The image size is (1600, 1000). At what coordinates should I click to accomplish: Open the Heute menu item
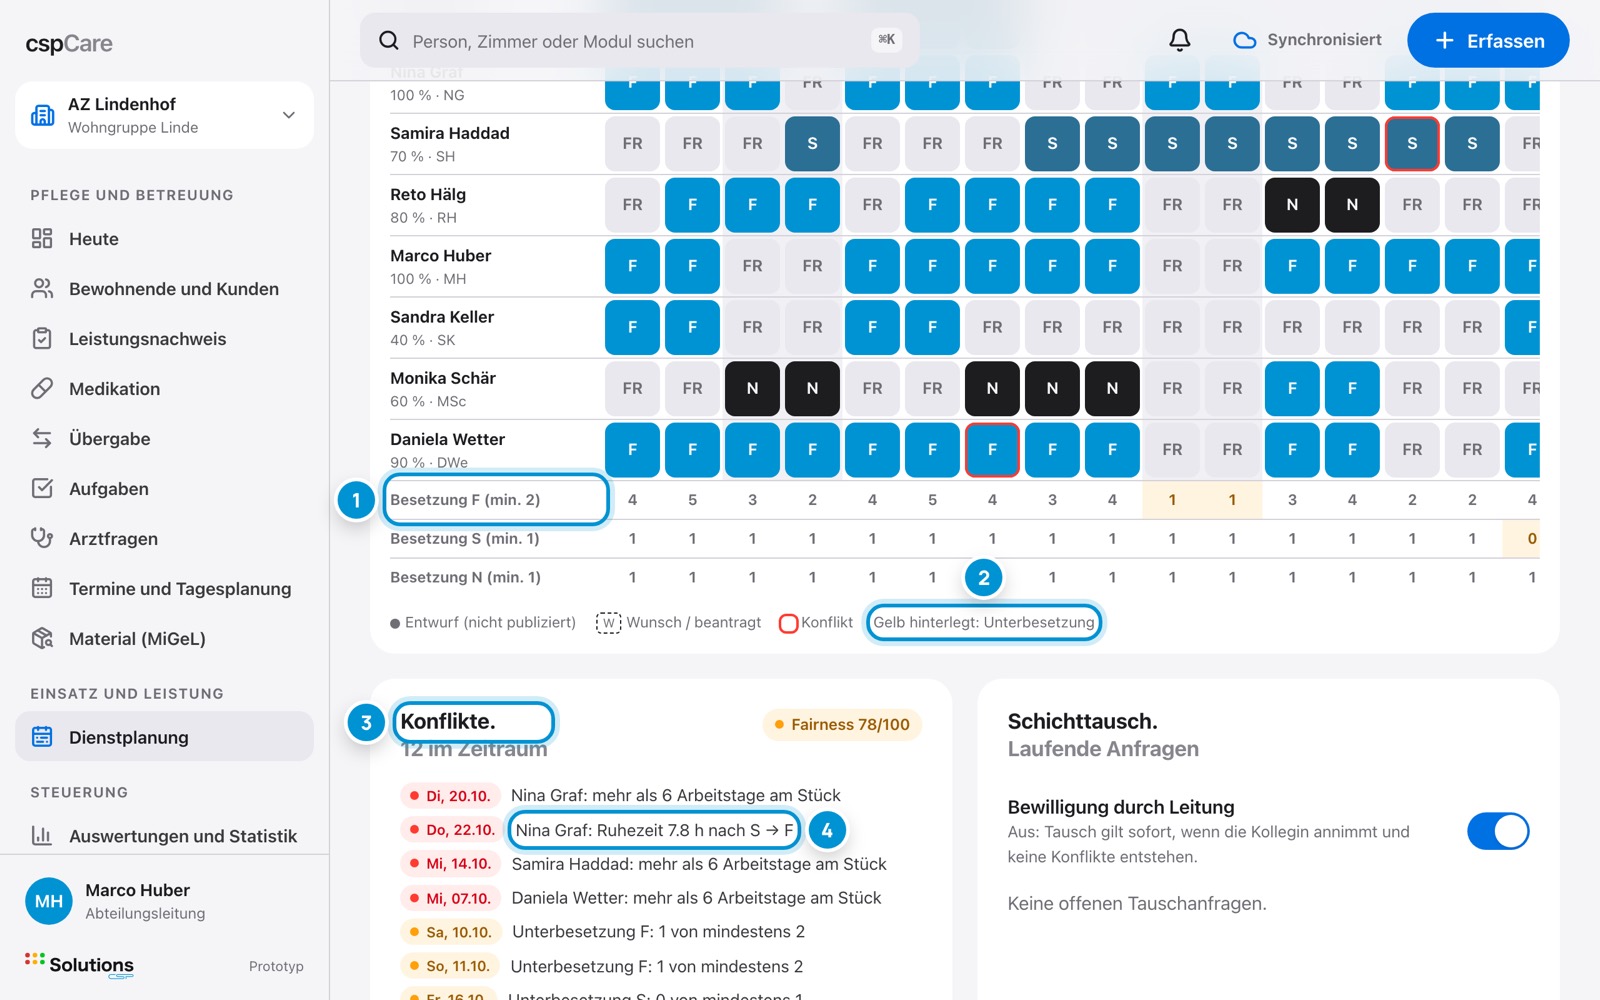[x=164, y=238]
